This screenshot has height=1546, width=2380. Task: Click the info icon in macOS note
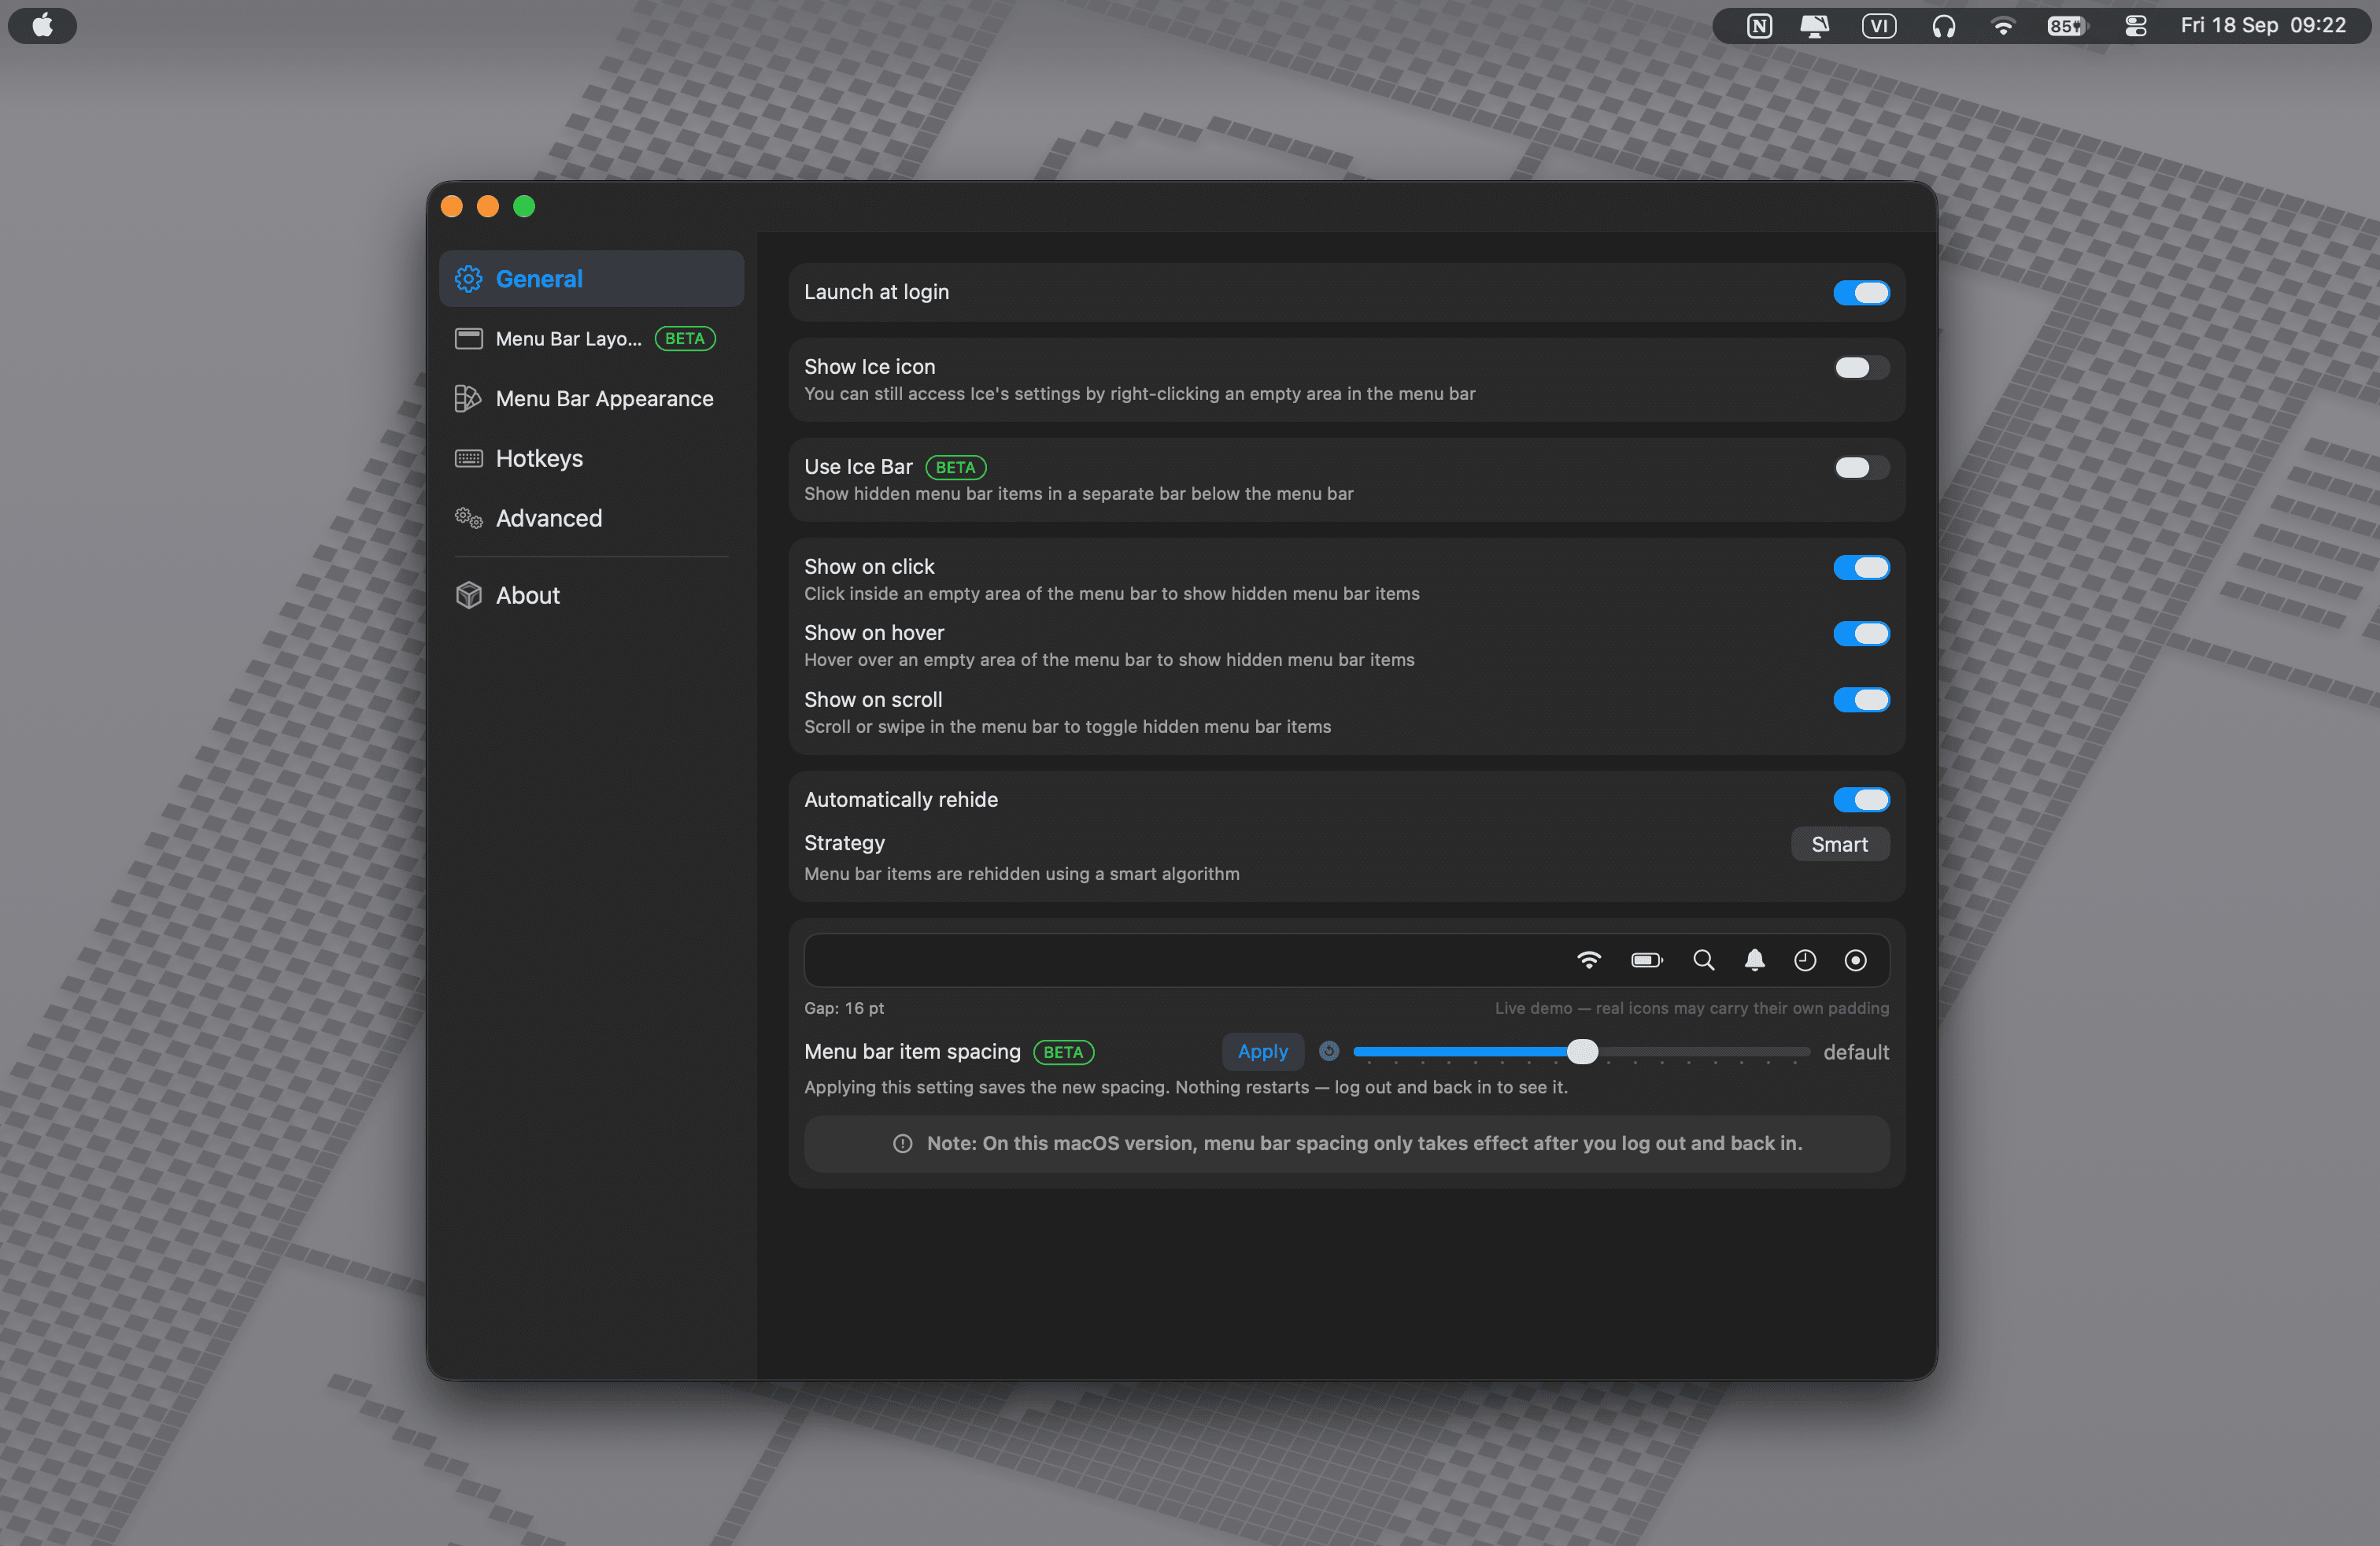[902, 1143]
